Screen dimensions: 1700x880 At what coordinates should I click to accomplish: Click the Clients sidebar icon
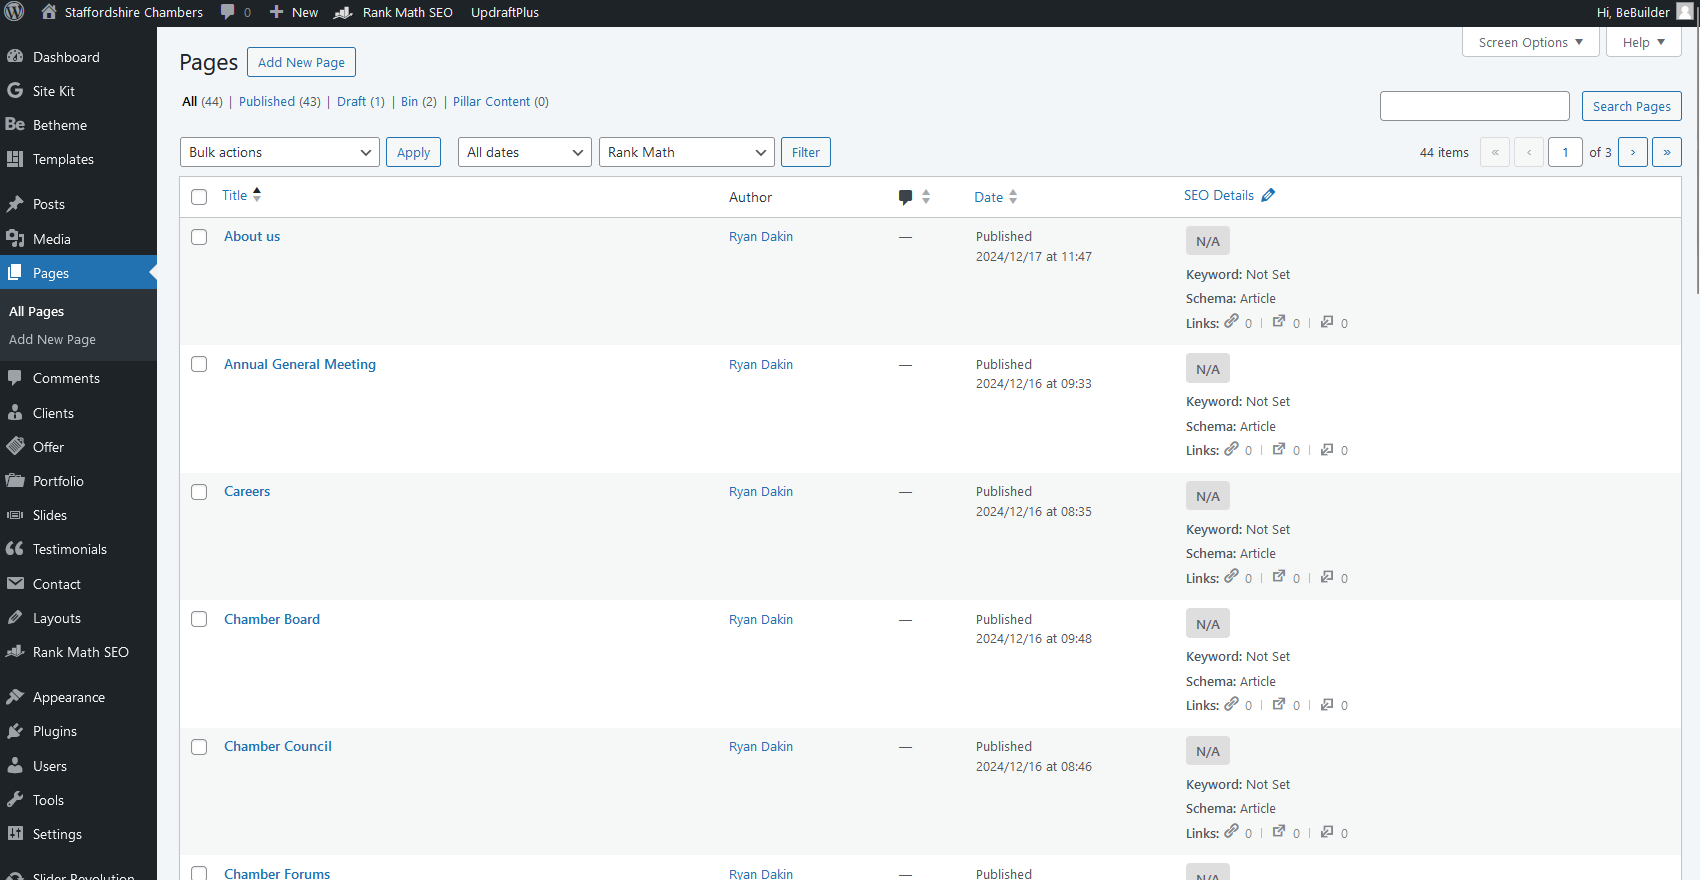pos(15,413)
